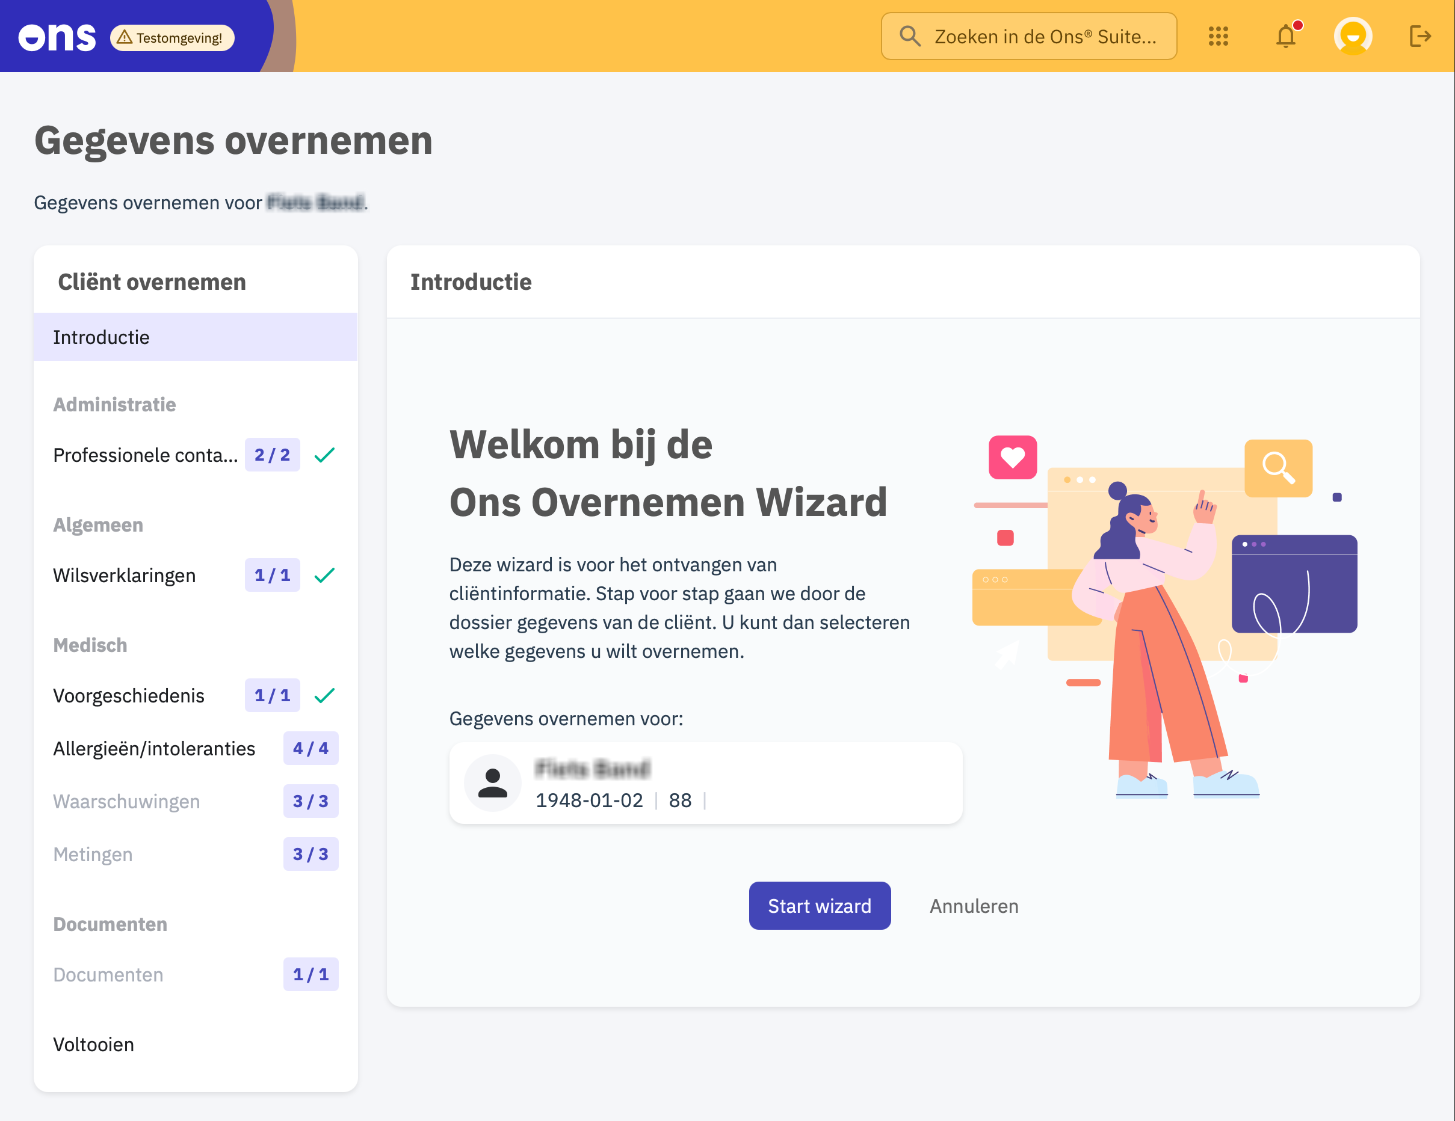Click the Welkom bij de Ons Overnemen Wizard heading

668,473
